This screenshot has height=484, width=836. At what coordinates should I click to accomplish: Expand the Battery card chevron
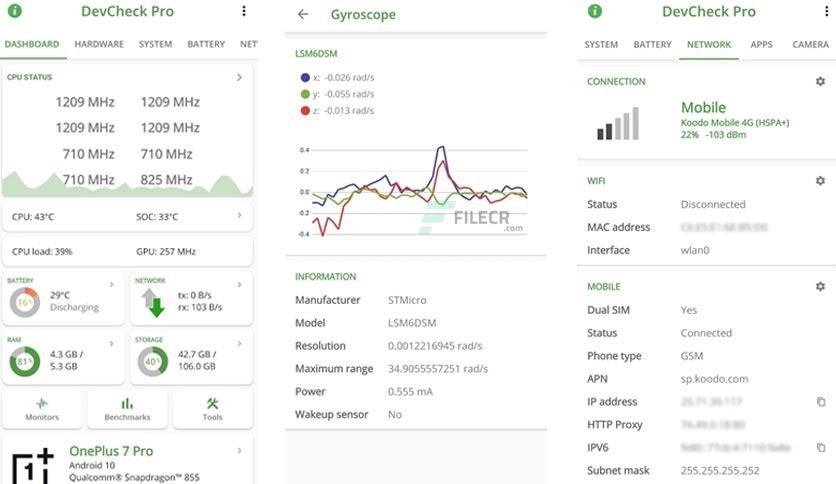pos(111,285)
